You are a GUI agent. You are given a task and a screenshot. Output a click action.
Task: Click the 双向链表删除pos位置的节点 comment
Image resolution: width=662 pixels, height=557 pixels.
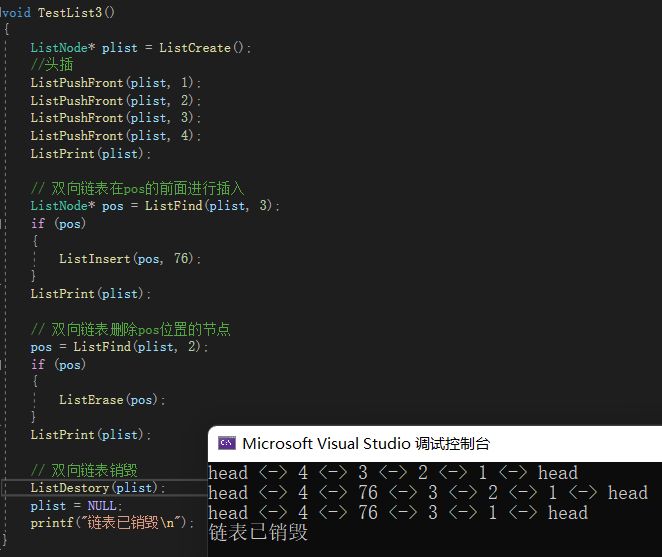click(130, 329)
